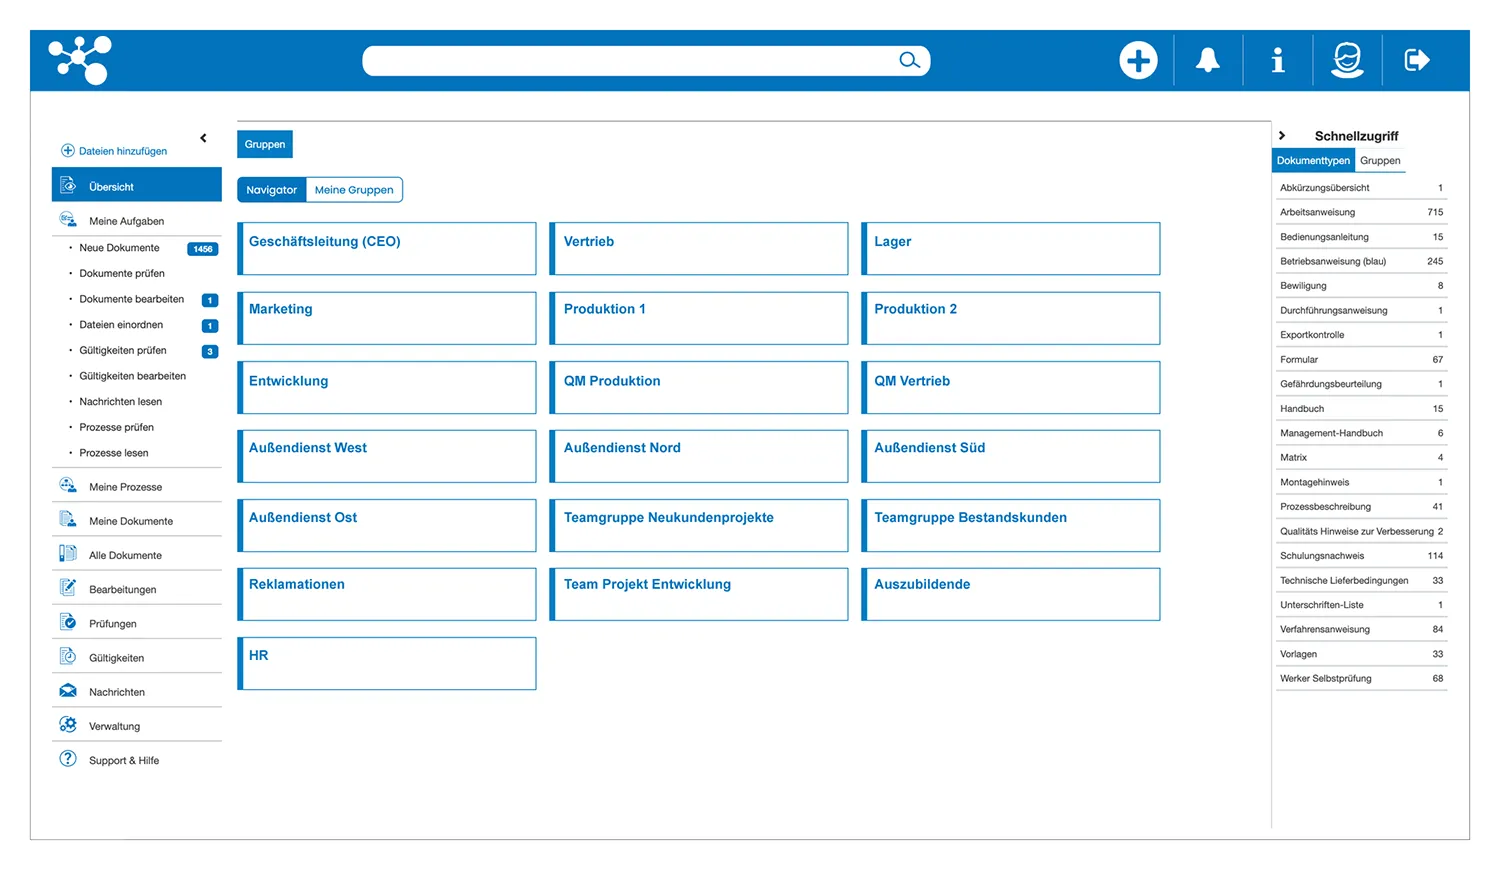The width and height of the screenshot is (1500, 870).
Task: Switch to Meine Gruppen tab
Action: 354,190
